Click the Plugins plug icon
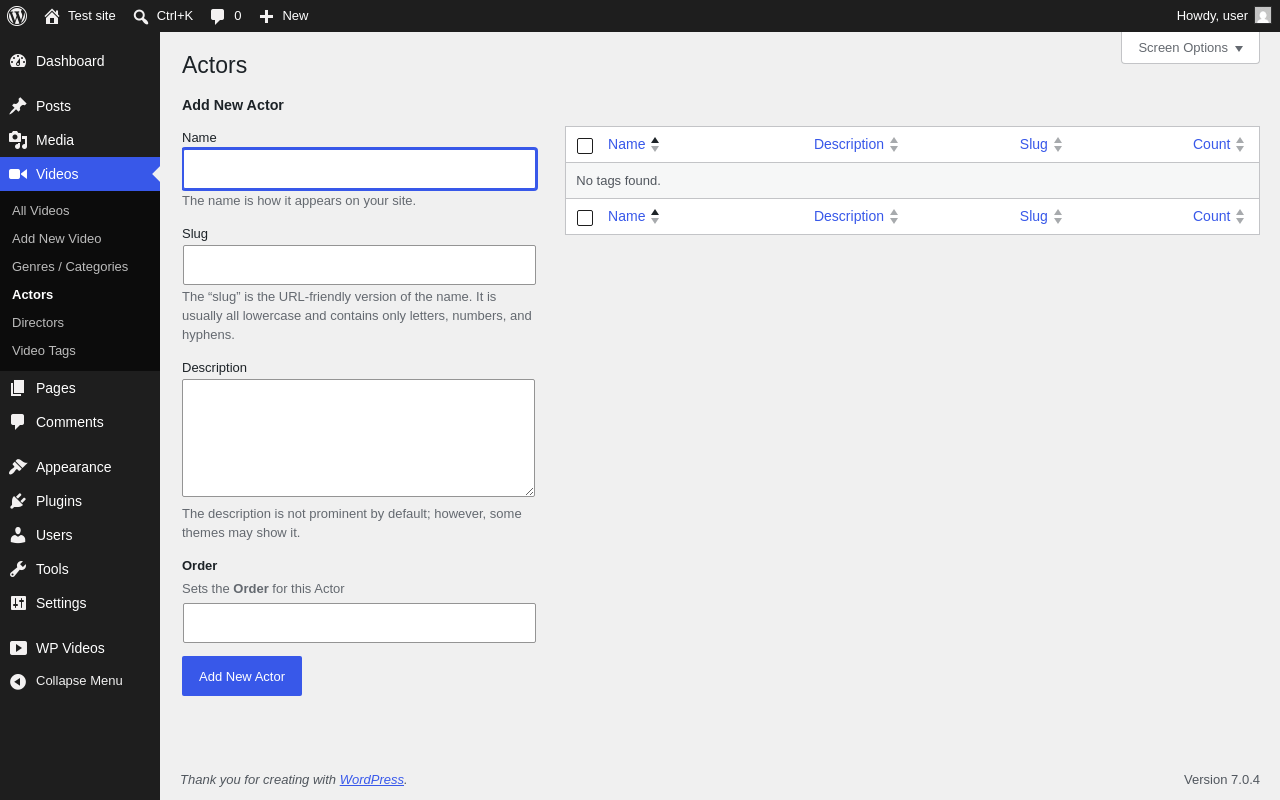Viewport: 1280px width, 800px height. click(18, 501)
